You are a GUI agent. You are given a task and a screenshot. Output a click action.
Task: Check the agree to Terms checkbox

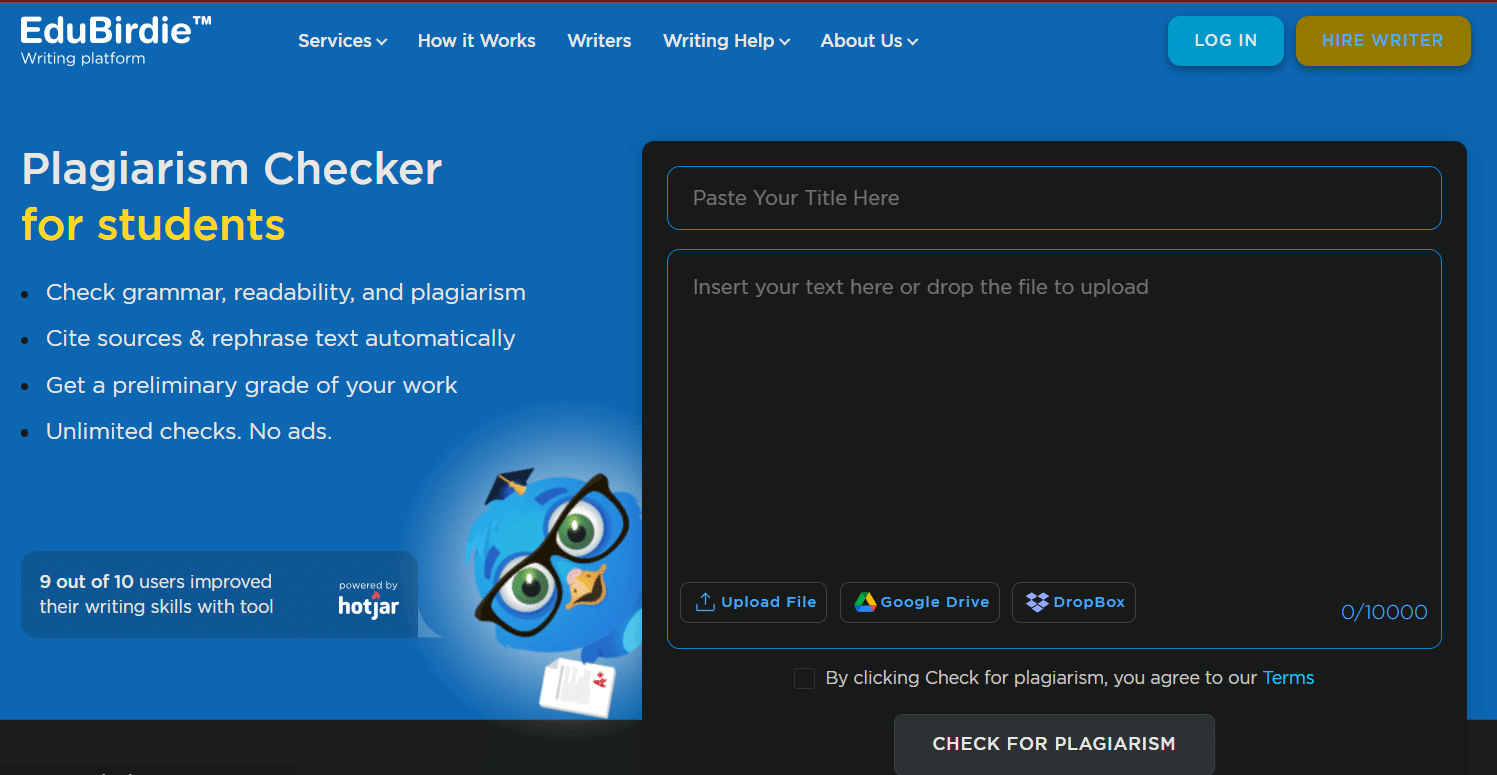tap(804, 679)
